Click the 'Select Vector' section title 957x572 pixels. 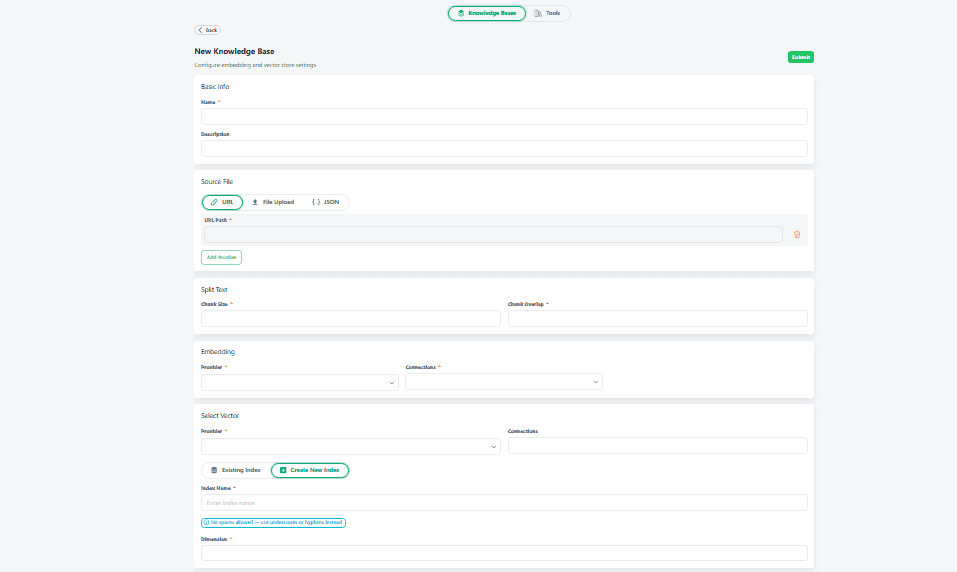pyautogui.click(x=220, y=416)
